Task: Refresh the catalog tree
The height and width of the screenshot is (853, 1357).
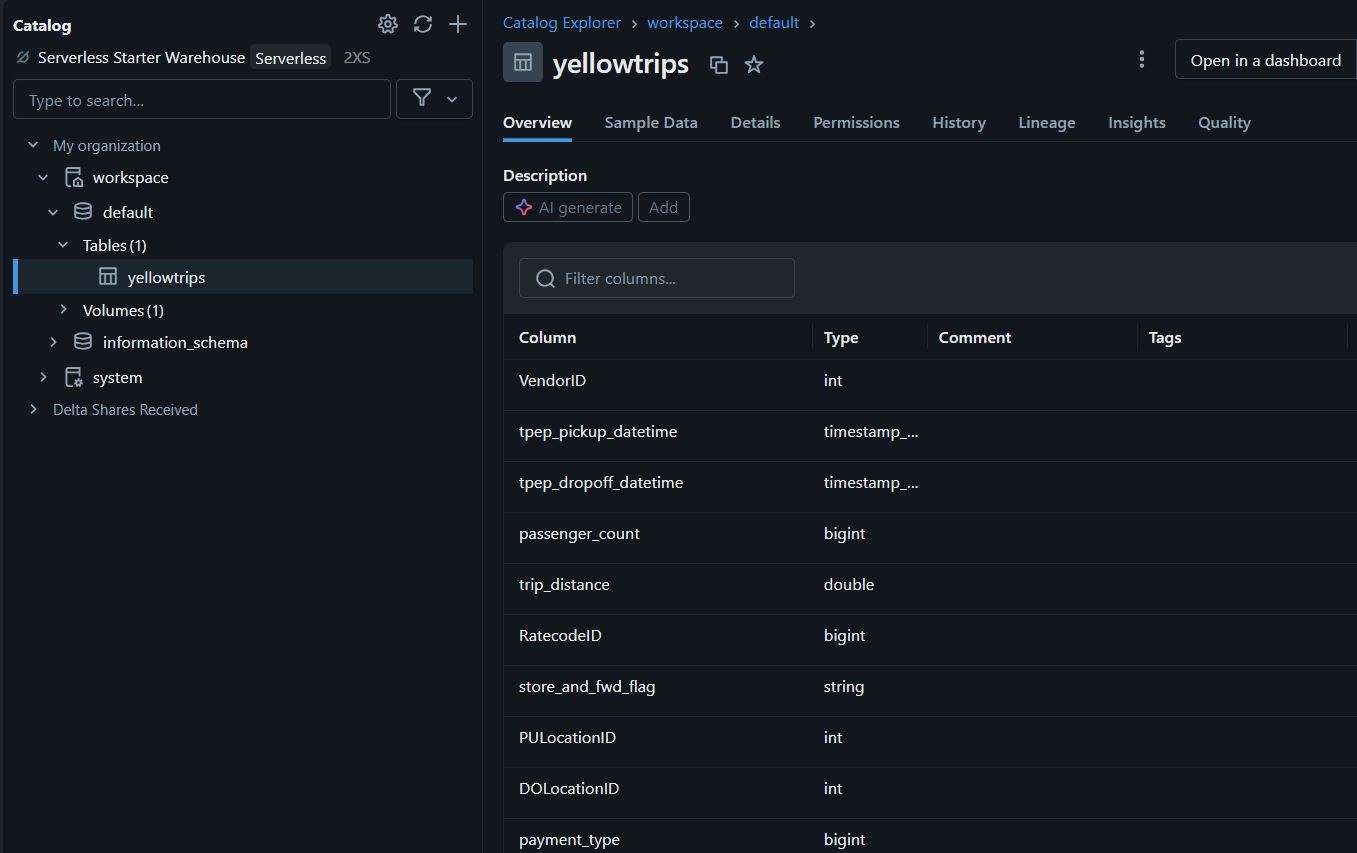Action: click(x=423, y=24)
